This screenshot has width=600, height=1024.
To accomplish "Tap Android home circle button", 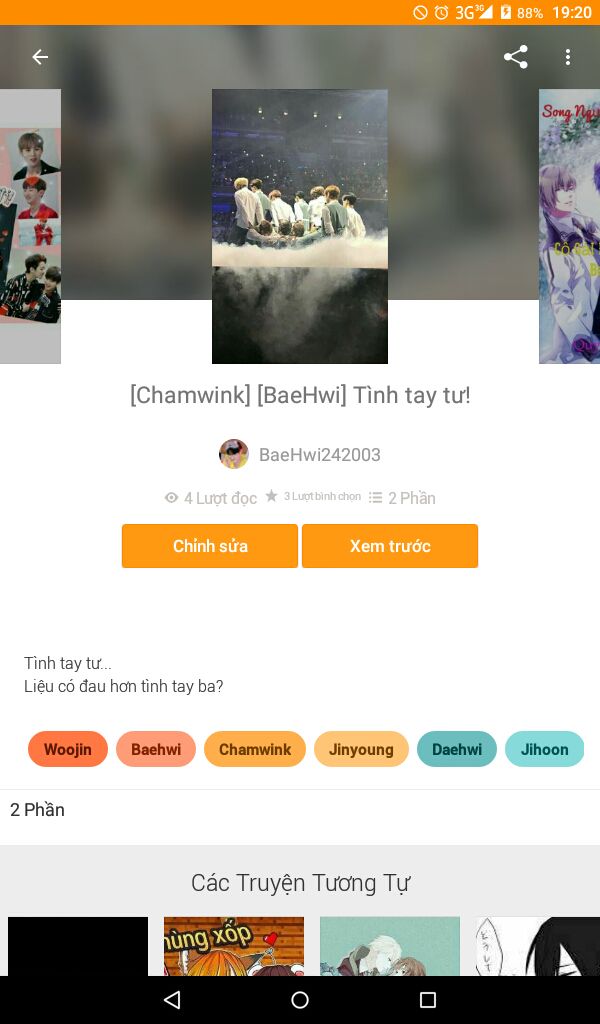I will 300,1000.
